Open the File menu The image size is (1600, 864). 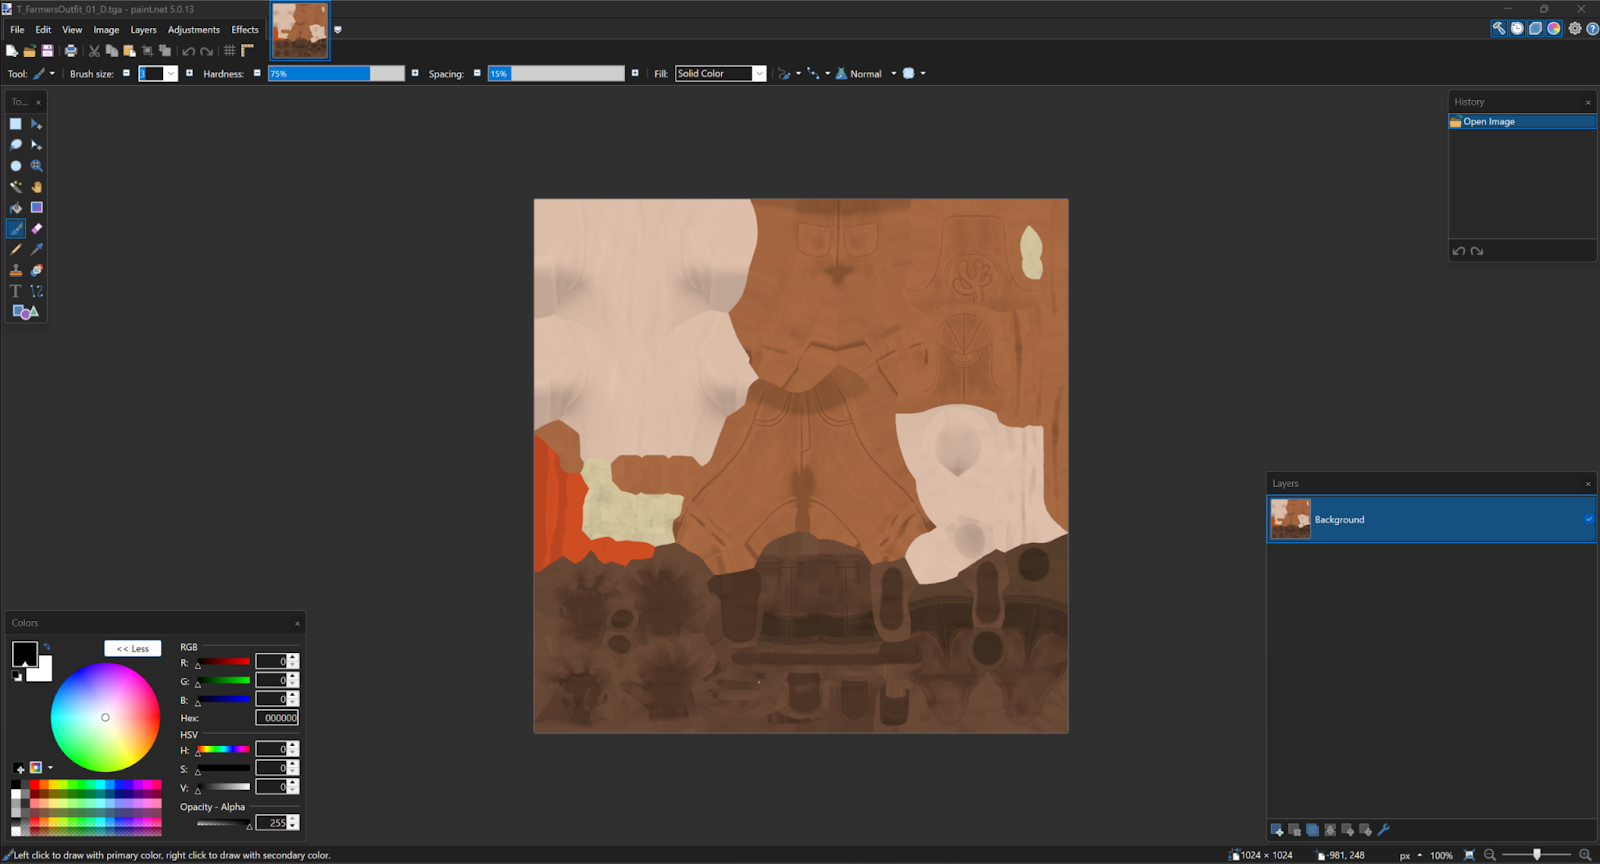pos(17,30)
